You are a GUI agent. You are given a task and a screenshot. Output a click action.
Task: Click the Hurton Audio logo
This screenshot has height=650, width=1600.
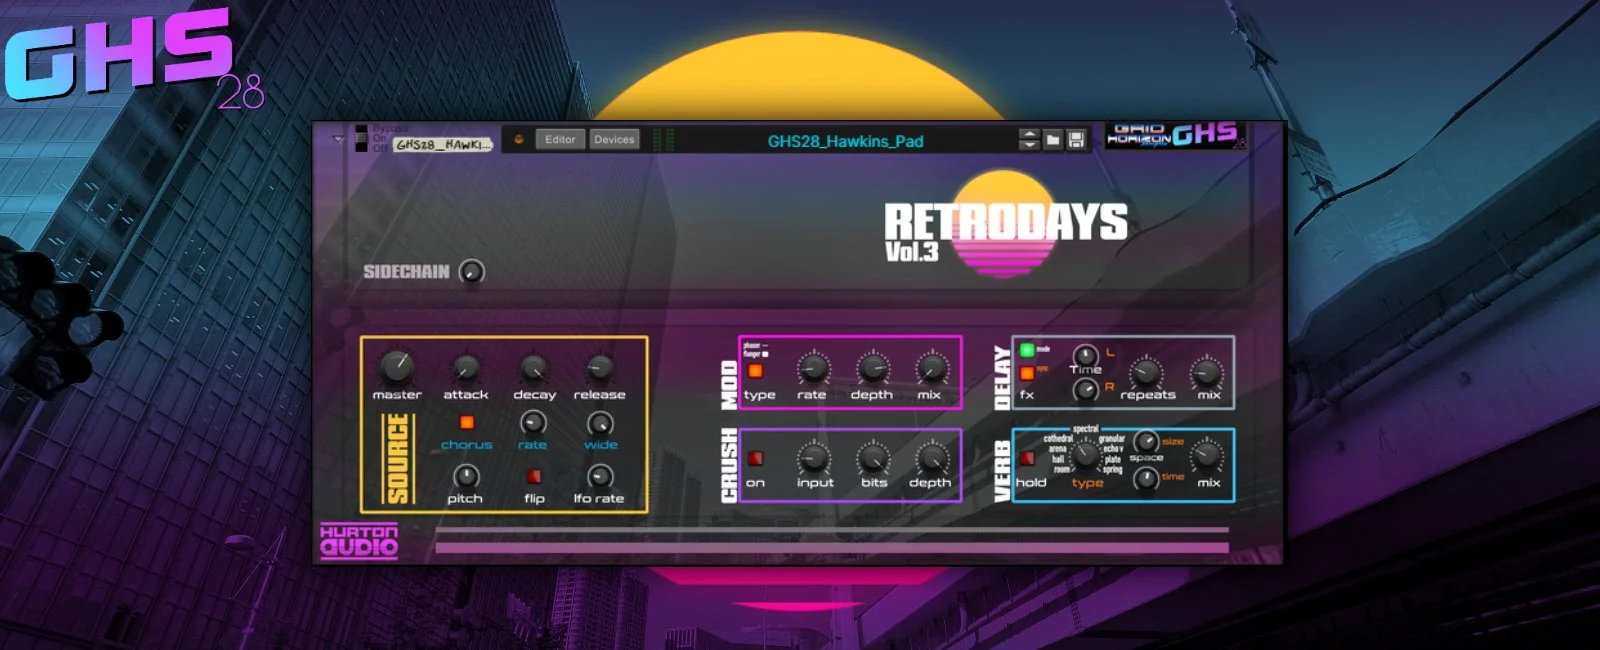click(x=359, y=540)
